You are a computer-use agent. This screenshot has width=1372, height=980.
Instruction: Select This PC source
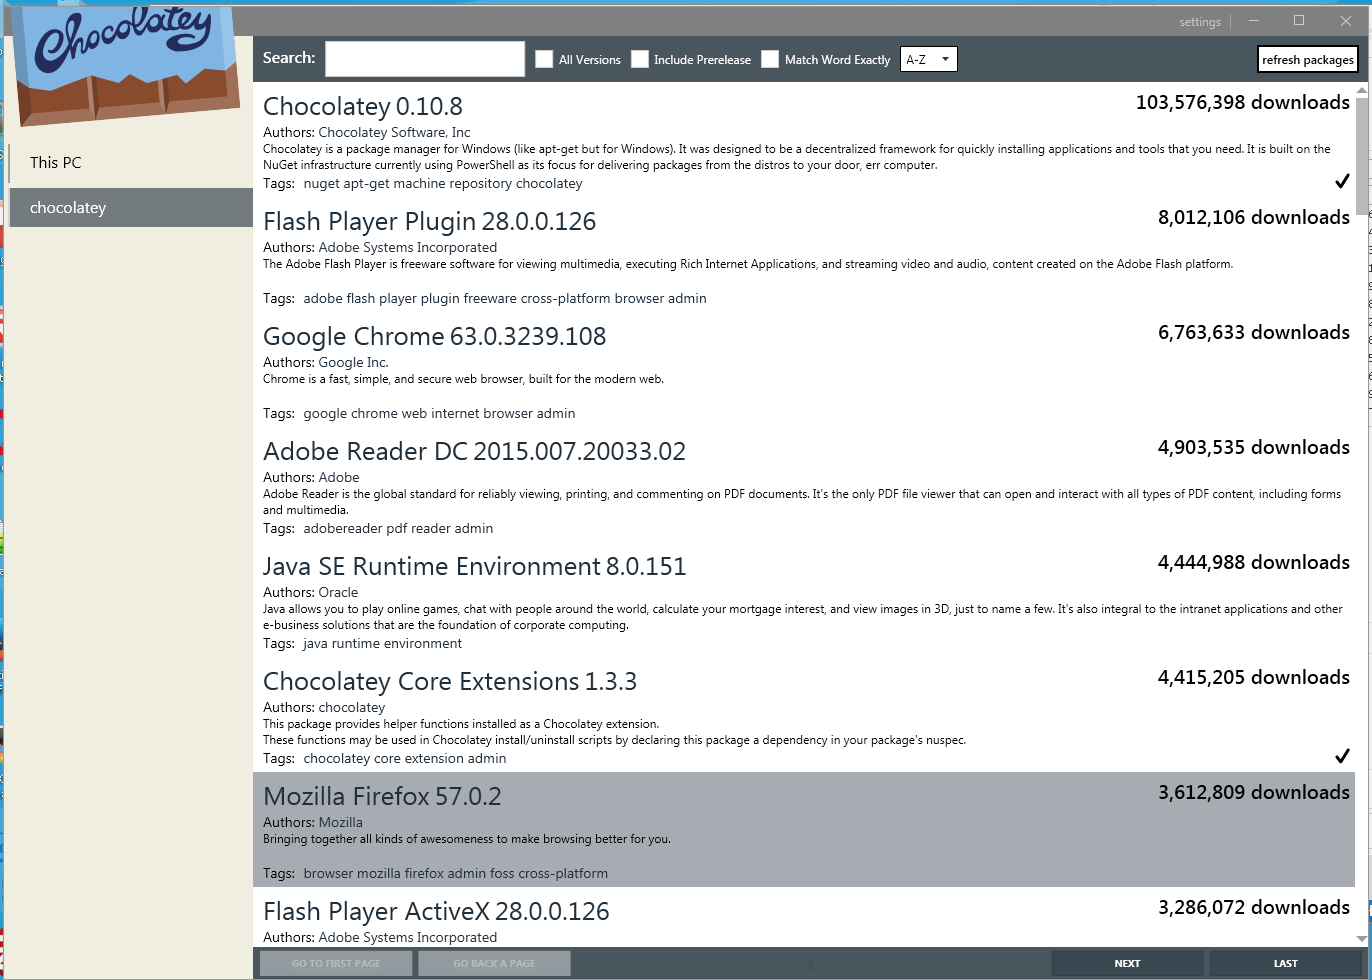click(x=131, y=162)
